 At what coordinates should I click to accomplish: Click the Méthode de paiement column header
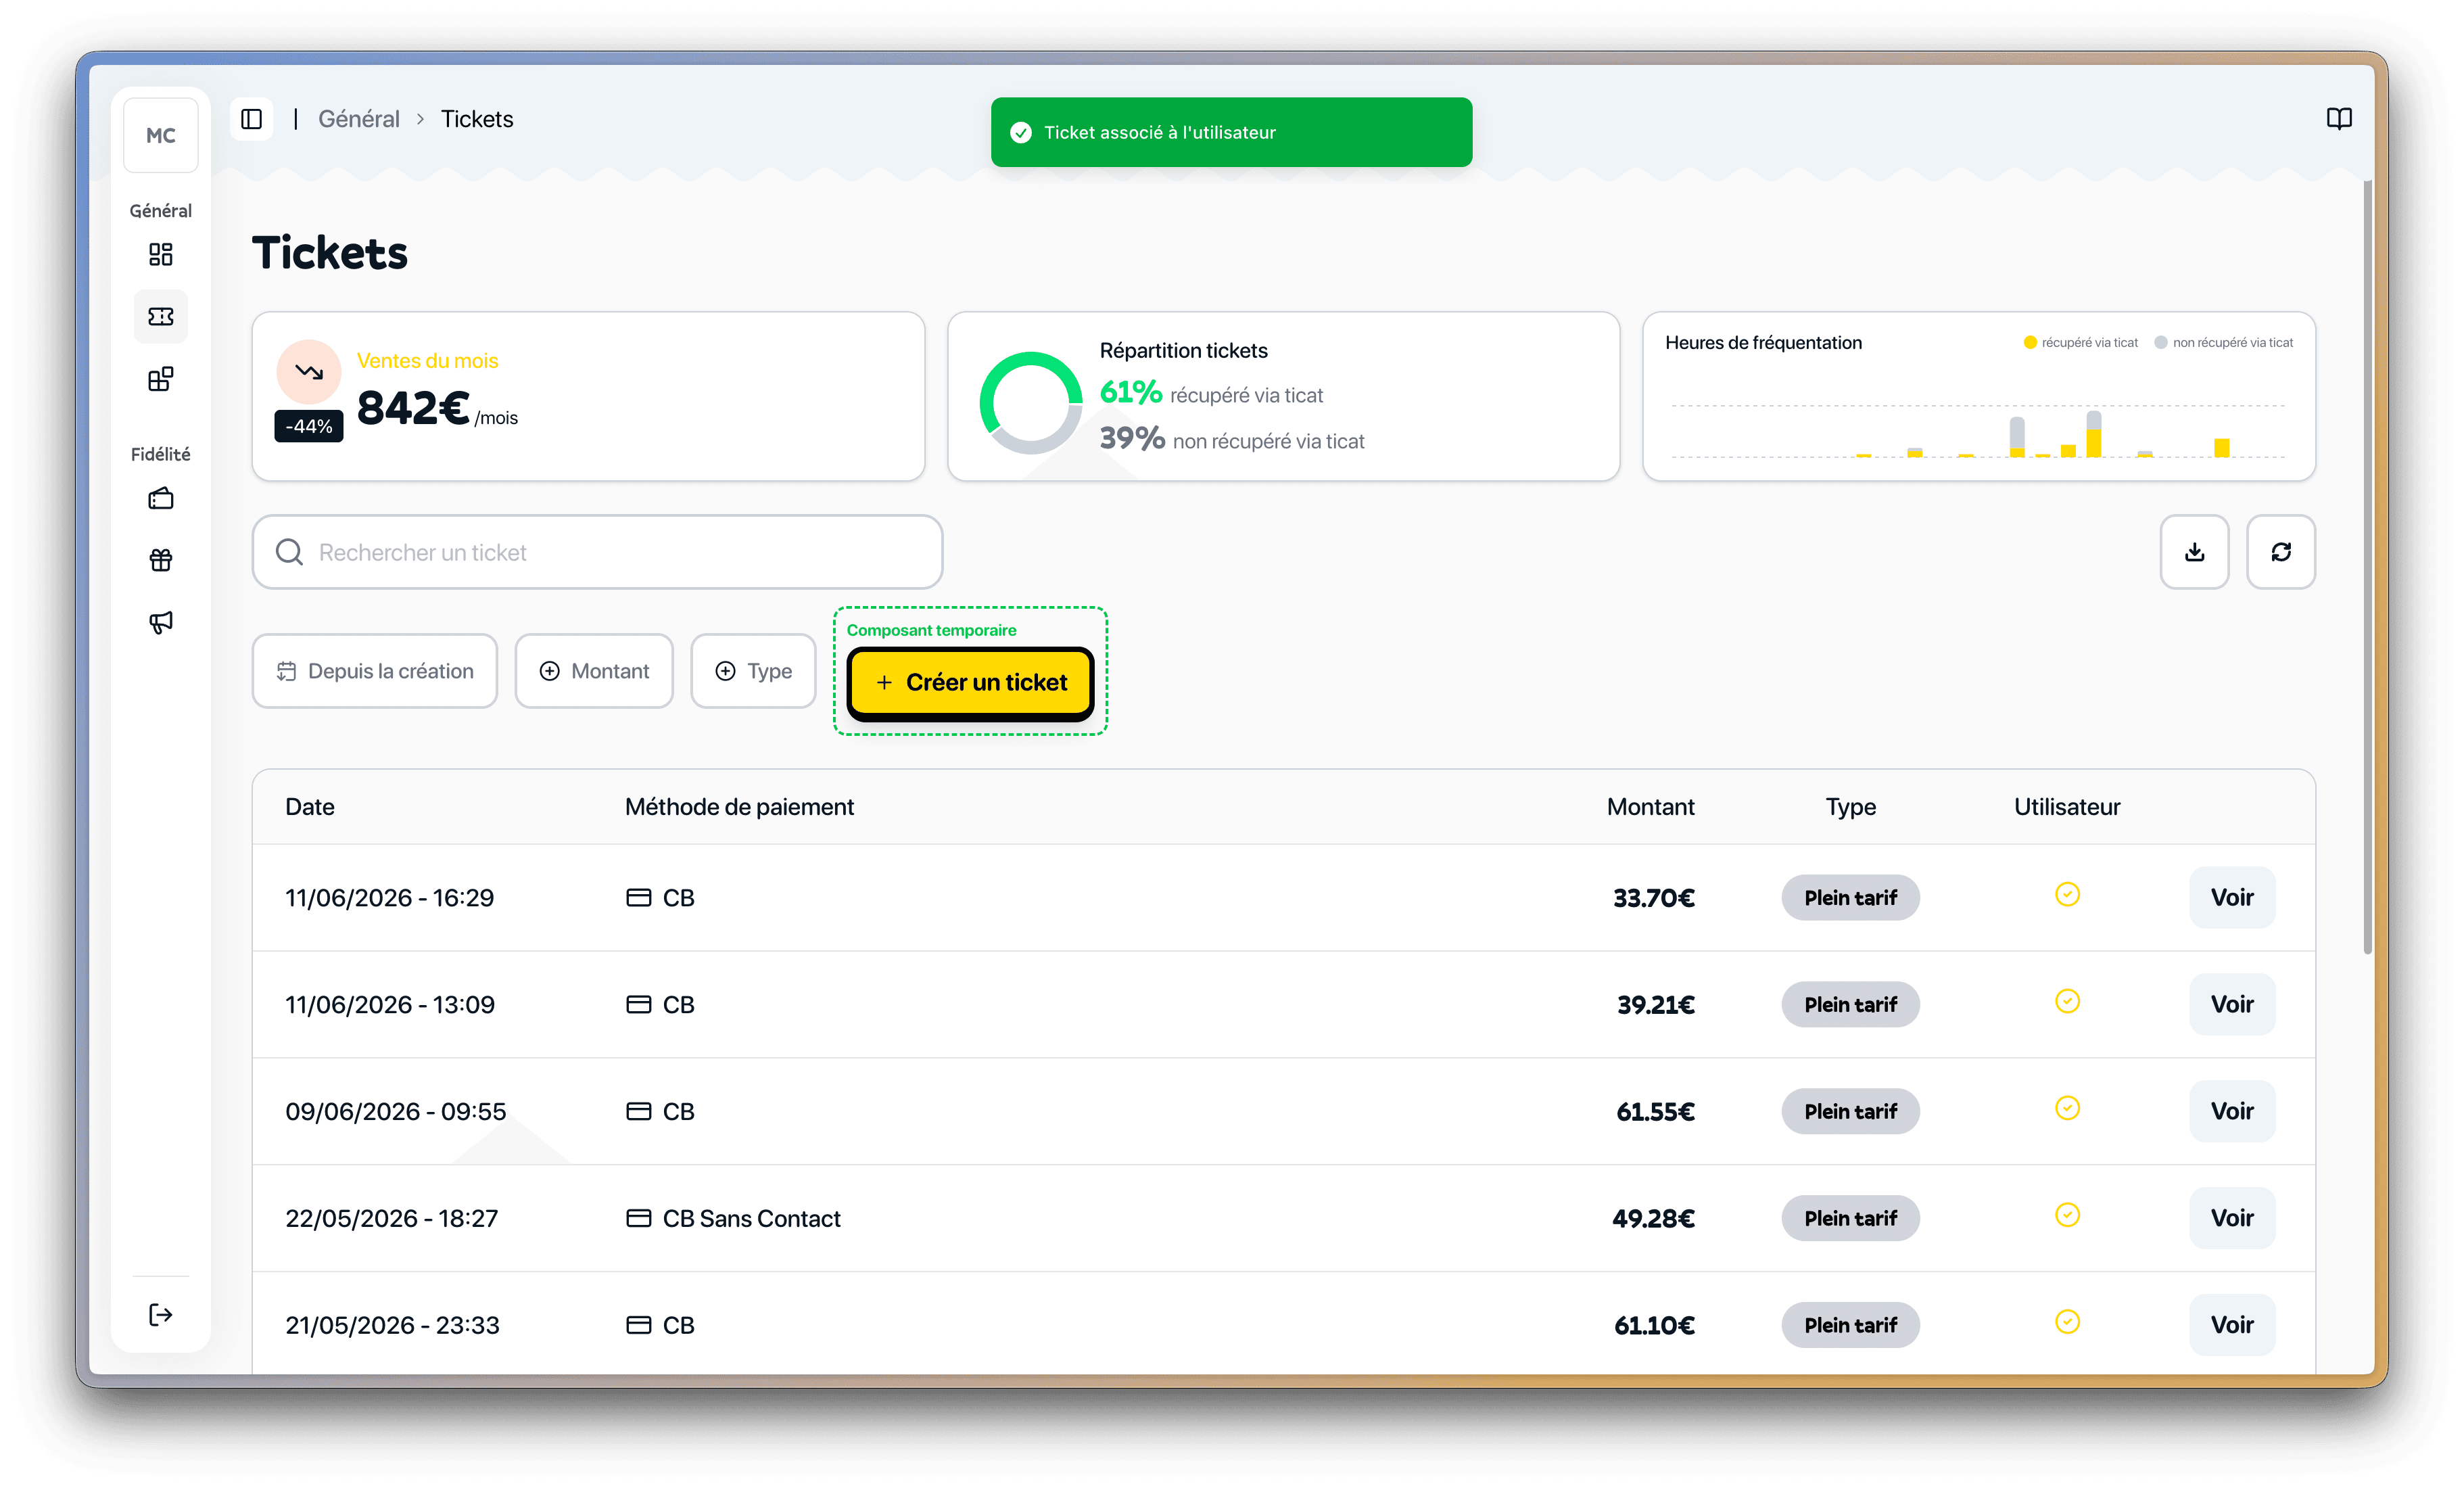(x=739, y=807)
